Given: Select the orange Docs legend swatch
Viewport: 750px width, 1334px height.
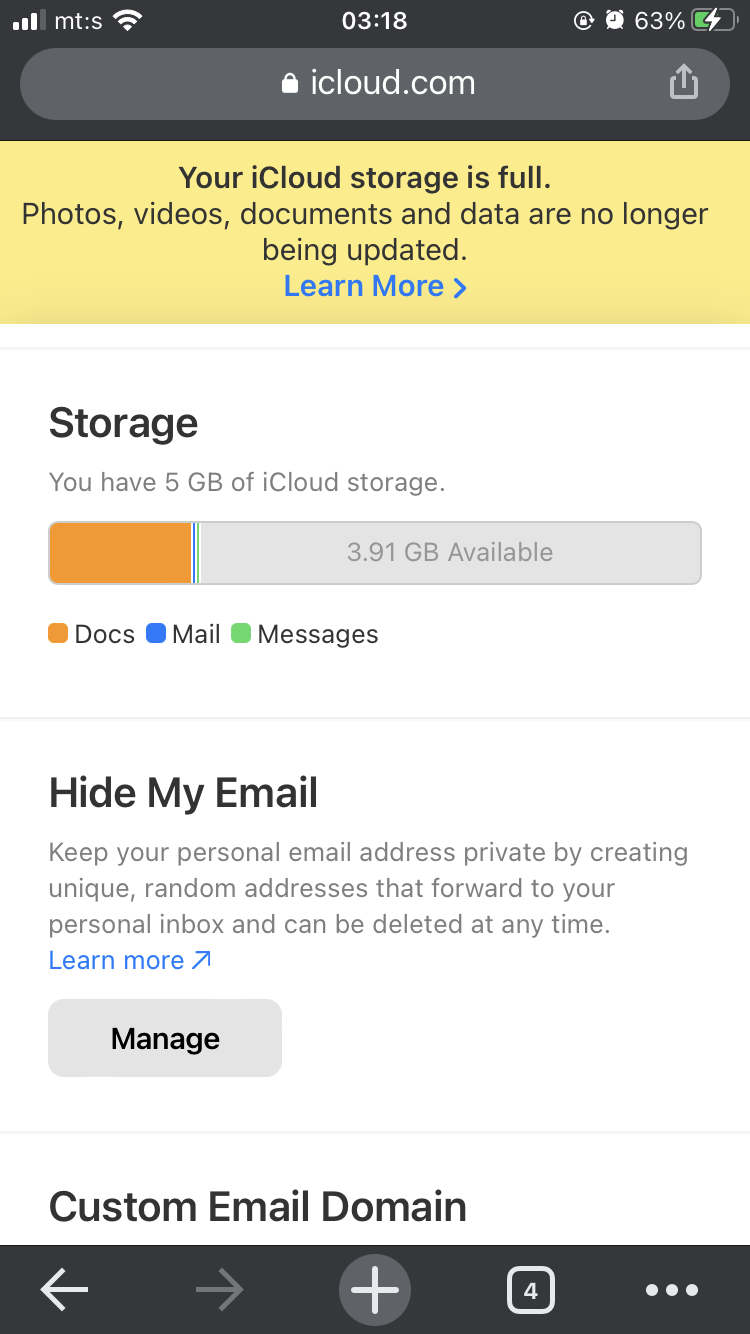Looking at the screenshot, I should coord(58,633).
